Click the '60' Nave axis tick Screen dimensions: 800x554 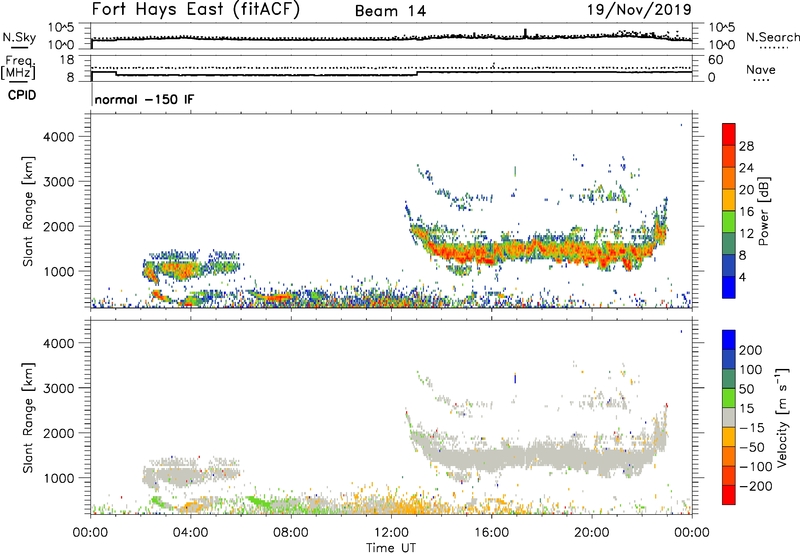tap(715, 60)
